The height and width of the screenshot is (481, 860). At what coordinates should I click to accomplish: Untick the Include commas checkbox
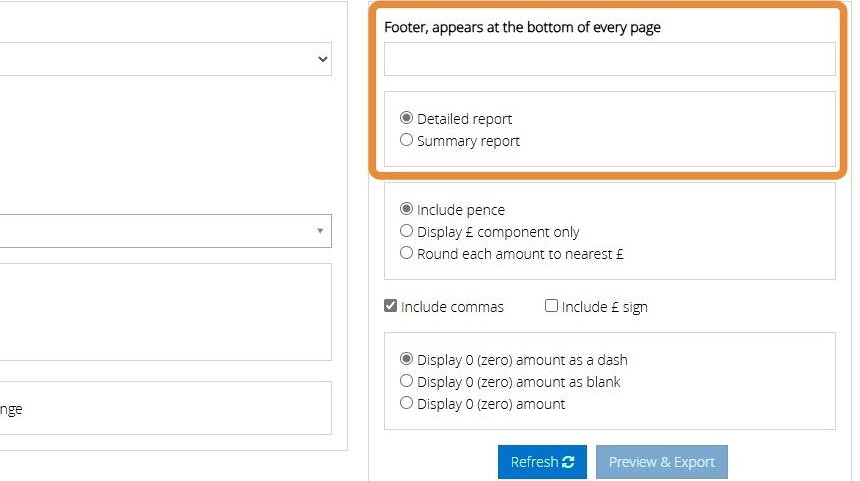pyautogui.click(x=391, y=306)
